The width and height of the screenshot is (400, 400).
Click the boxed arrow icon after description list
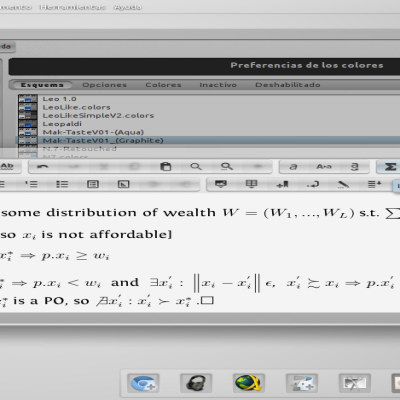(123, 184)
